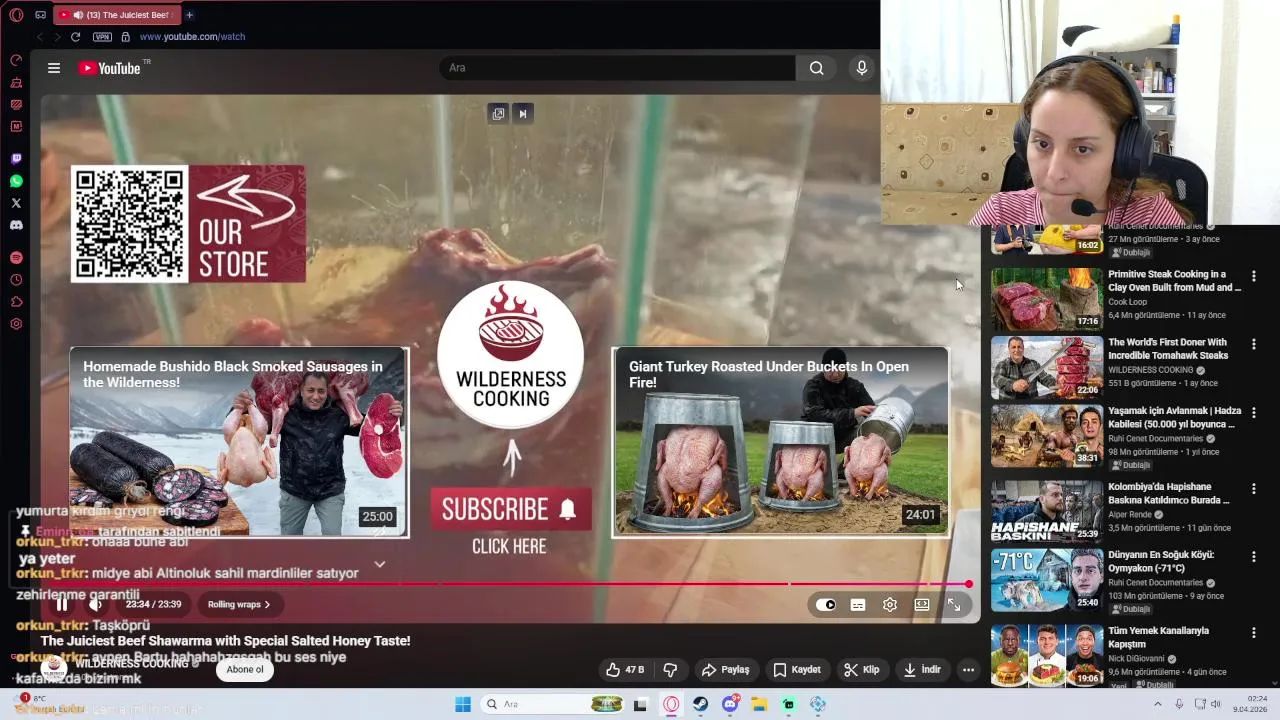
Task: Open options for Primitive Steak Cooking video
Action: (x=1253, y=276)
